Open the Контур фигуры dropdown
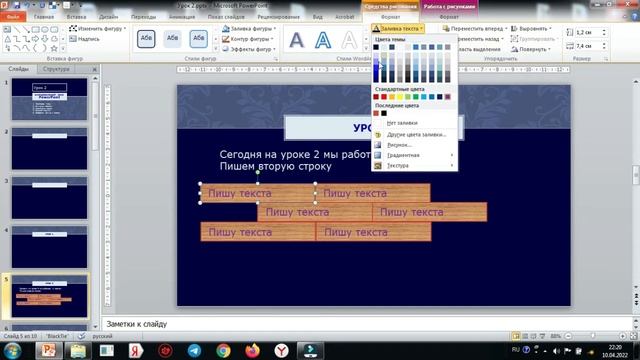This screenshot has width=640, height=360. [248, 39]
